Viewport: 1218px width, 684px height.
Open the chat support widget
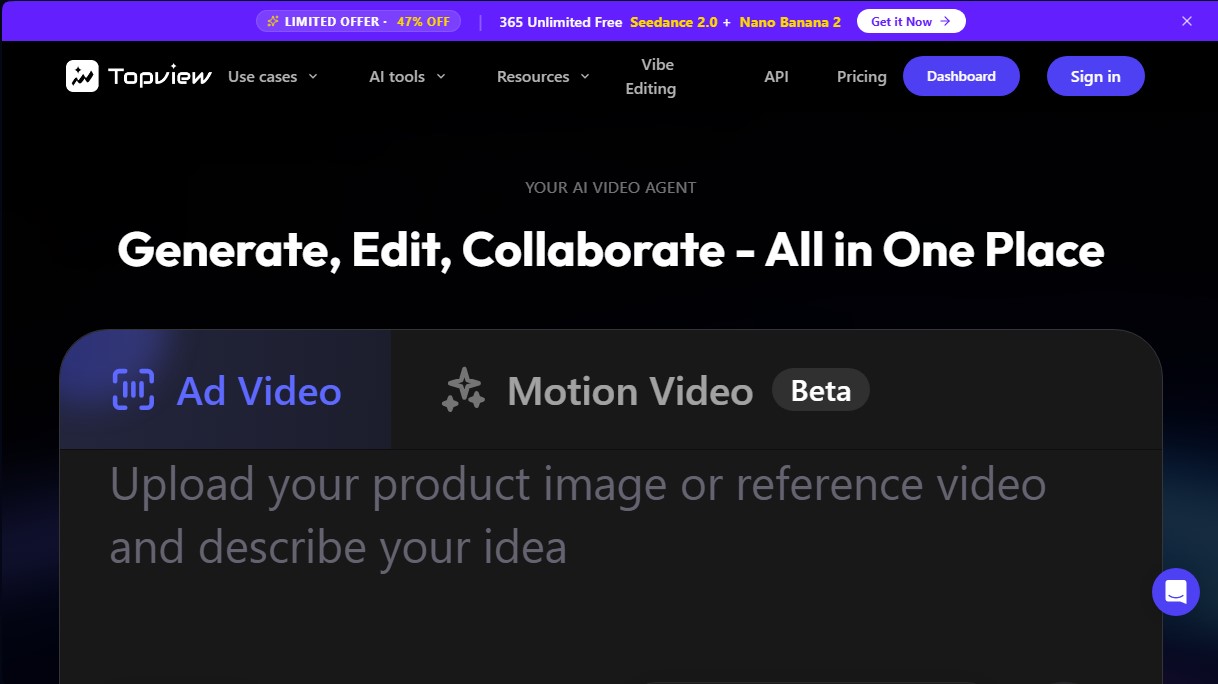(x=1176, y=592)
